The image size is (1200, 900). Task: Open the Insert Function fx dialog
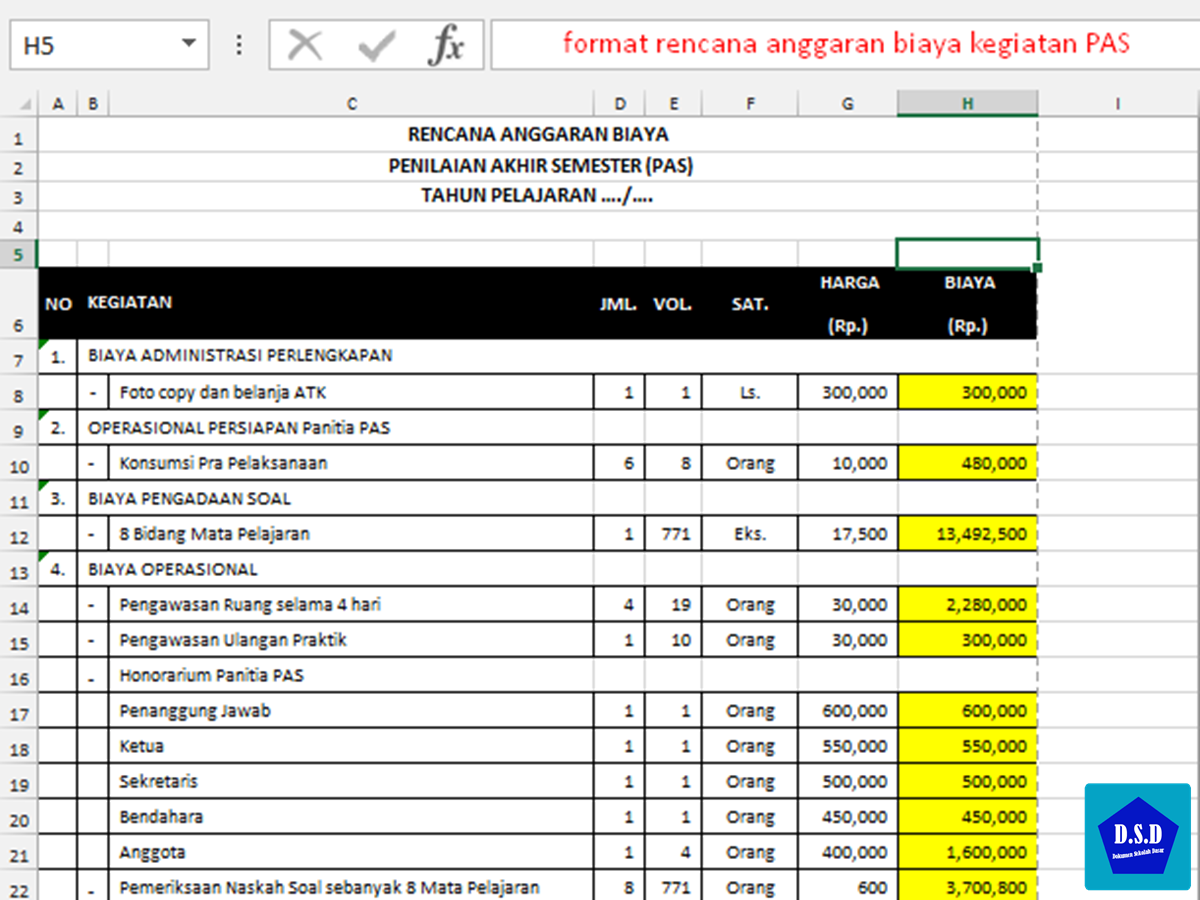[x=446, y=45]
